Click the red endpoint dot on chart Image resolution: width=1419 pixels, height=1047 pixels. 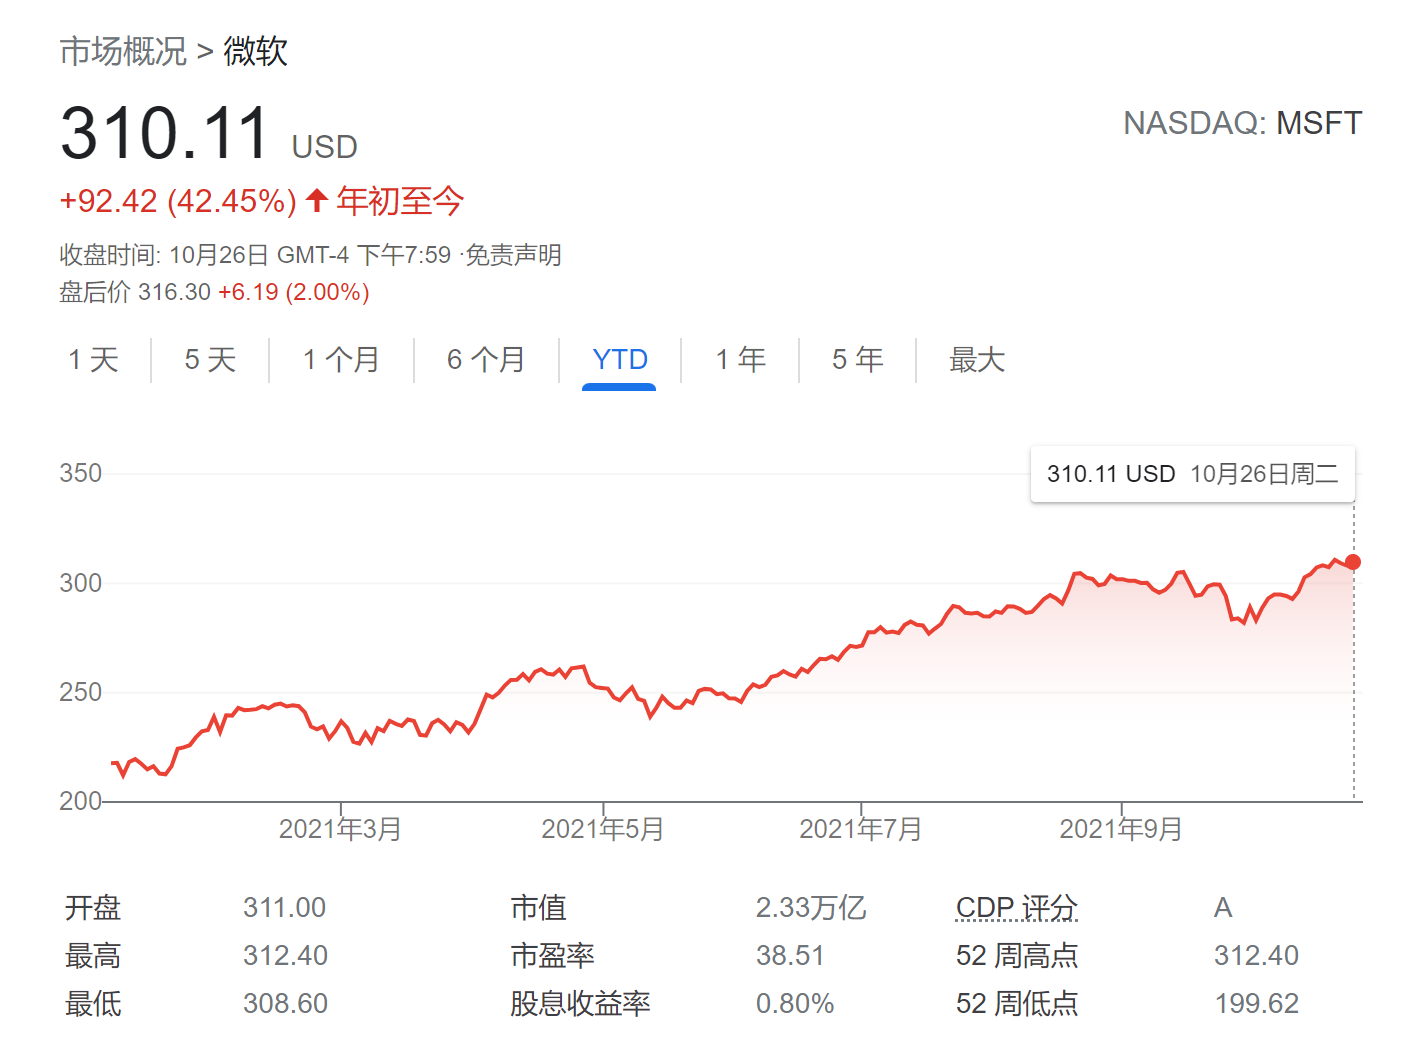coord(1353,562)
